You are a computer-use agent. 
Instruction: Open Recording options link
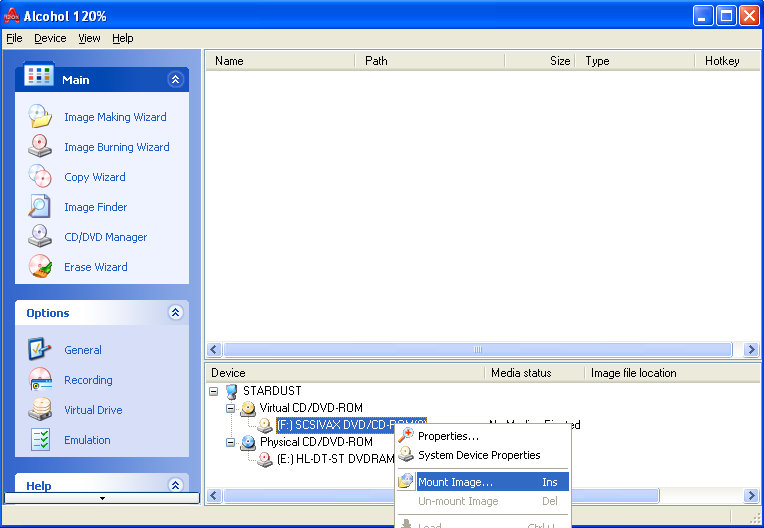point(88,380)
